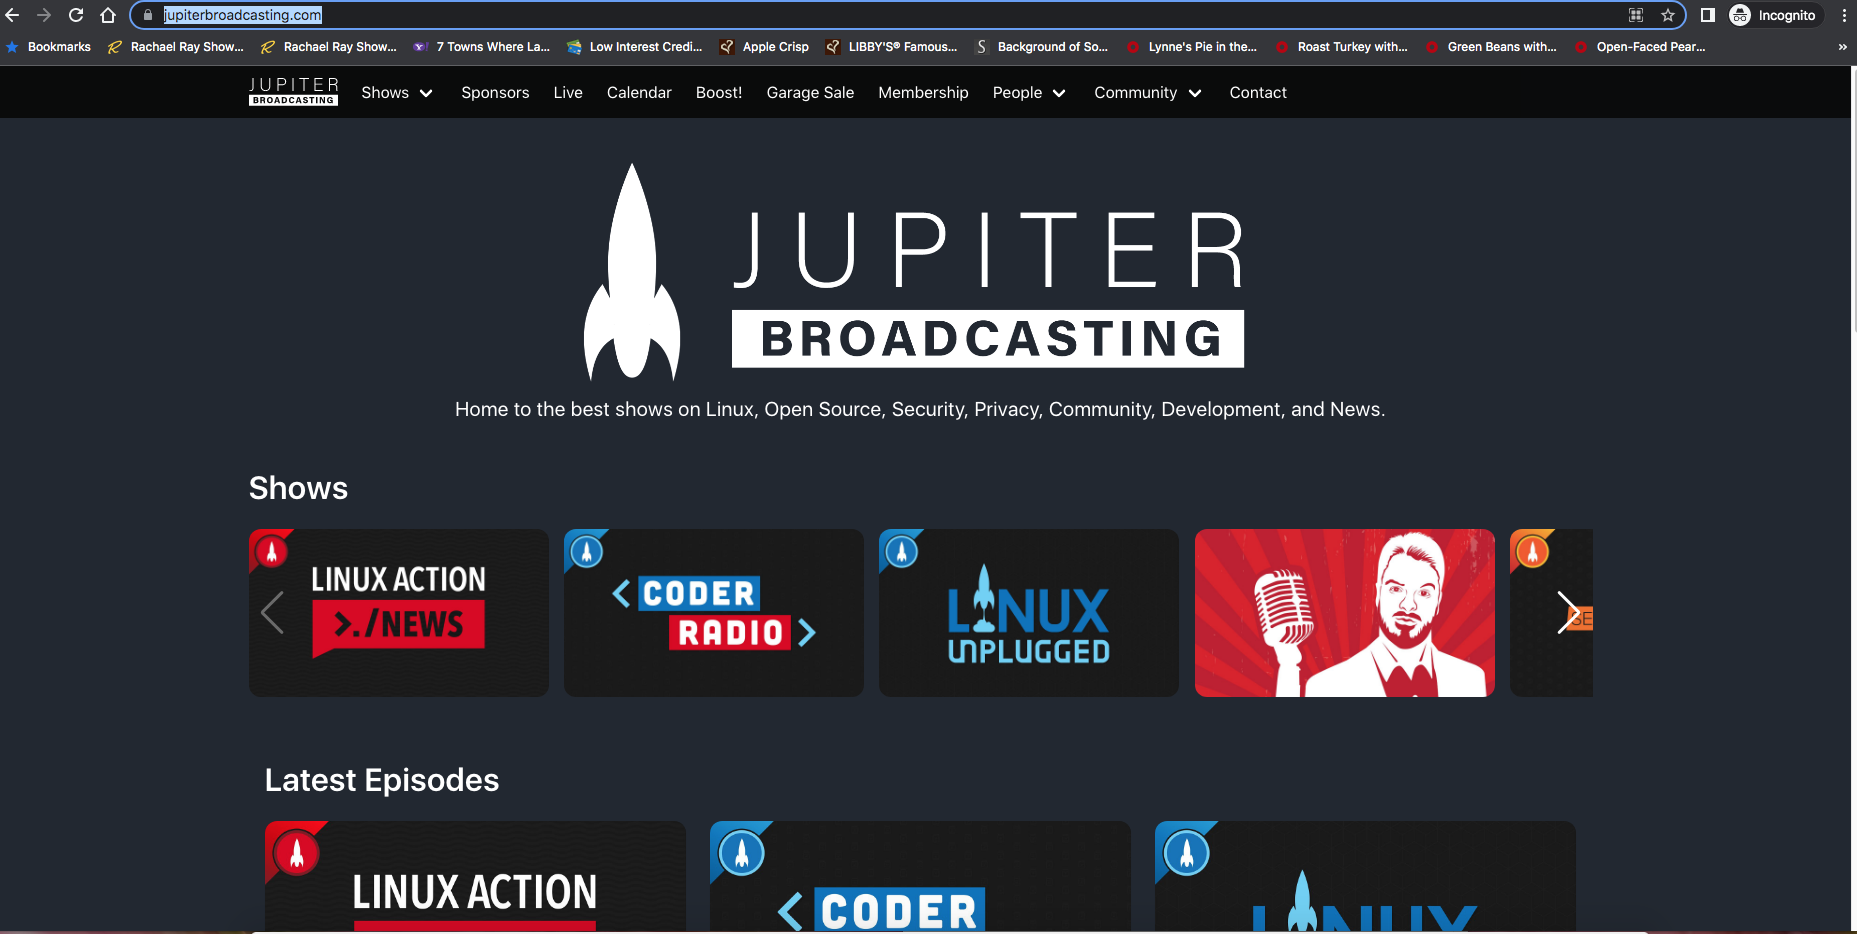Click rocket badge on Coder episode card
This screenshot has height=934, width=1857.
pyautogui.click(x=742, y=853)
